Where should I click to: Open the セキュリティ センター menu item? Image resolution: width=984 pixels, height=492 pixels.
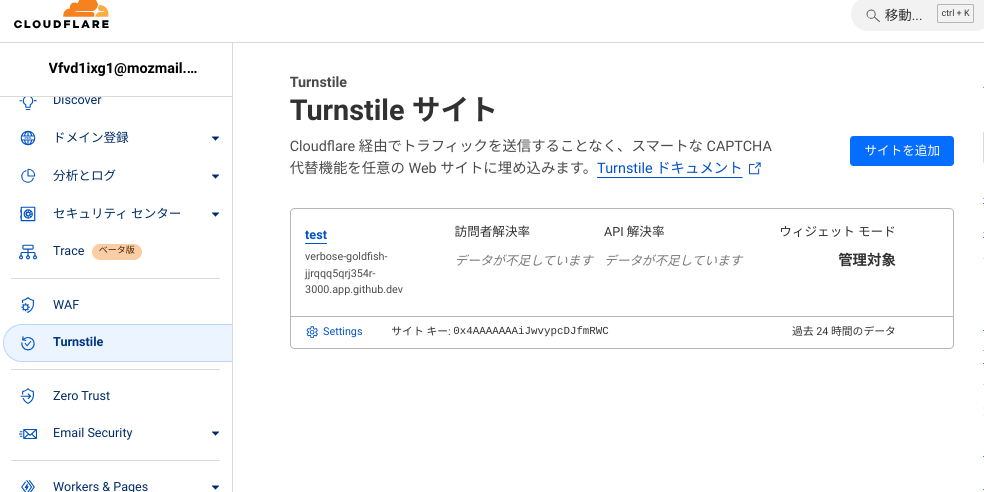tap(116, 214)
